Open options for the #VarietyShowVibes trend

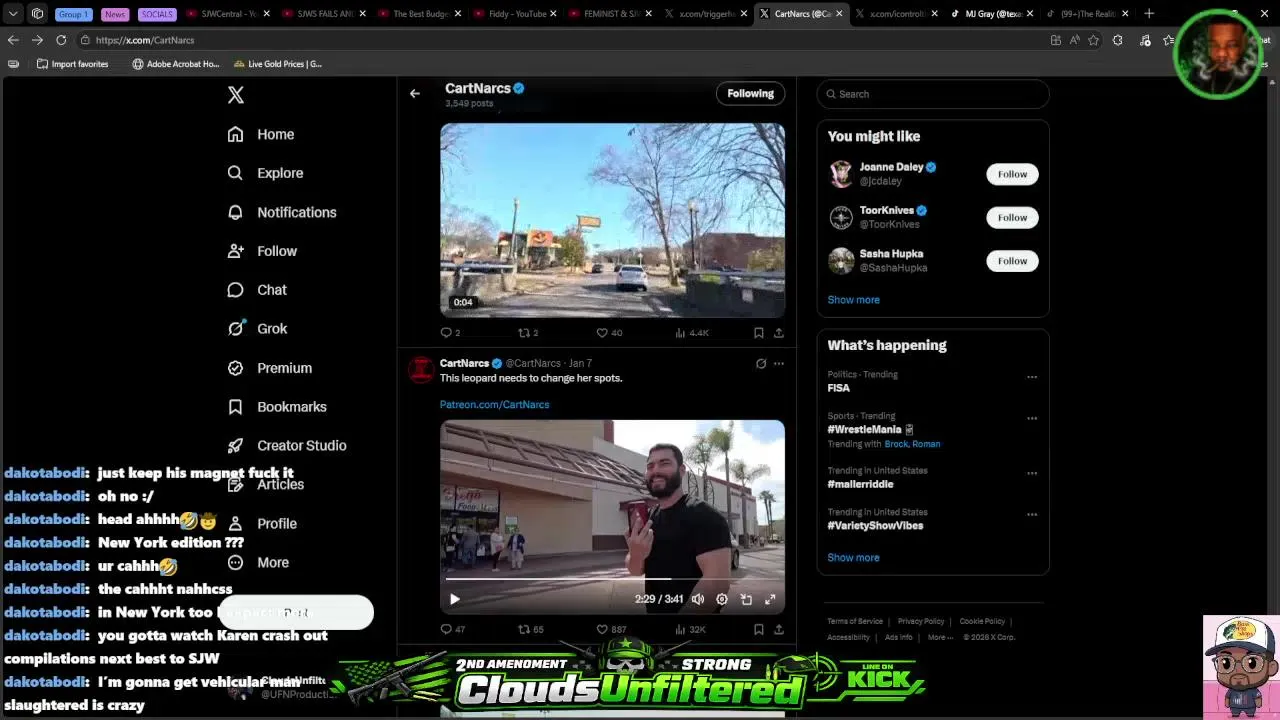1032,514
